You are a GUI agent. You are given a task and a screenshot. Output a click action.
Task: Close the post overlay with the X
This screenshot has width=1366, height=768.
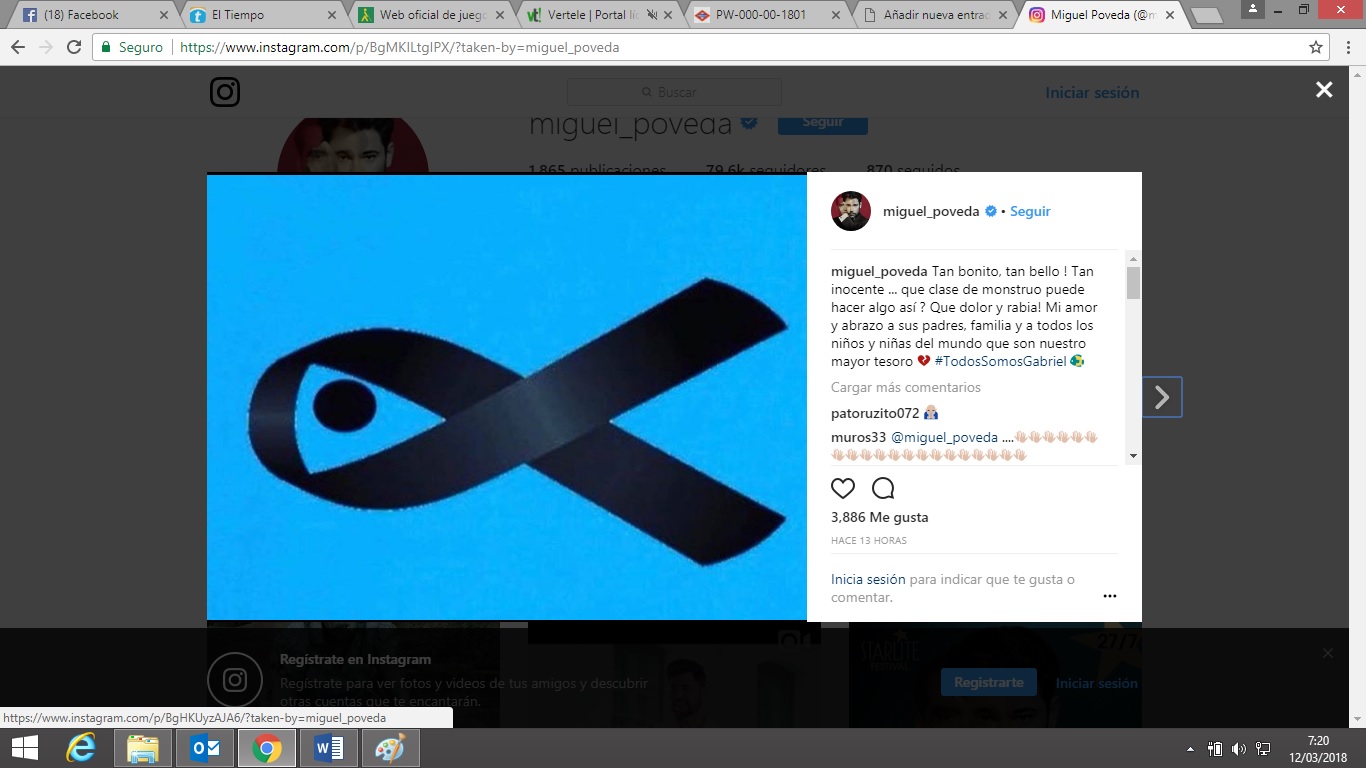pos(1324,90)
